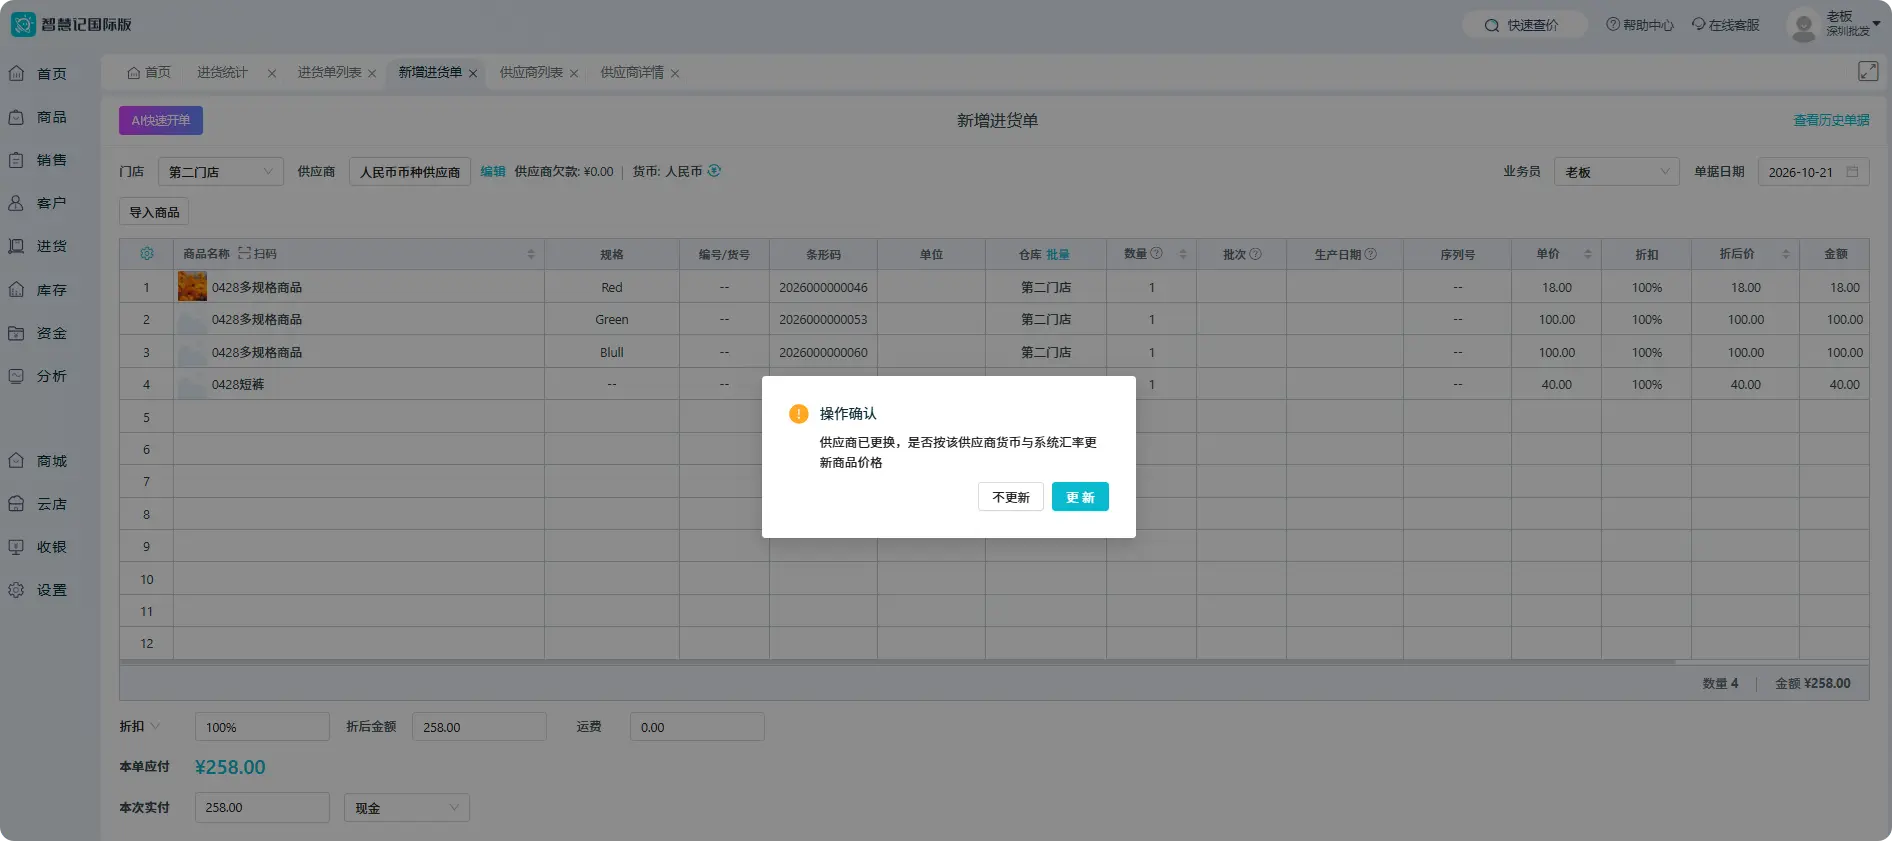The image size is (1892, 841).
Task: Expand the 门店 第二门店 dropdown
Action: pyautogui.click(x=220, y=172)
